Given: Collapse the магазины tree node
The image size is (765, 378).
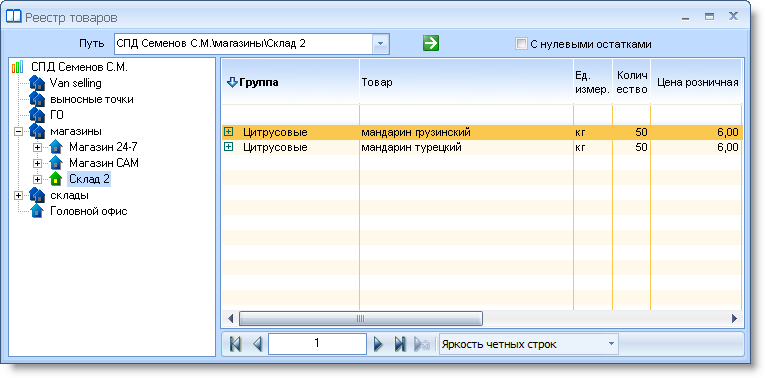Looking at the screenshot, I should [x=19, y=131].
